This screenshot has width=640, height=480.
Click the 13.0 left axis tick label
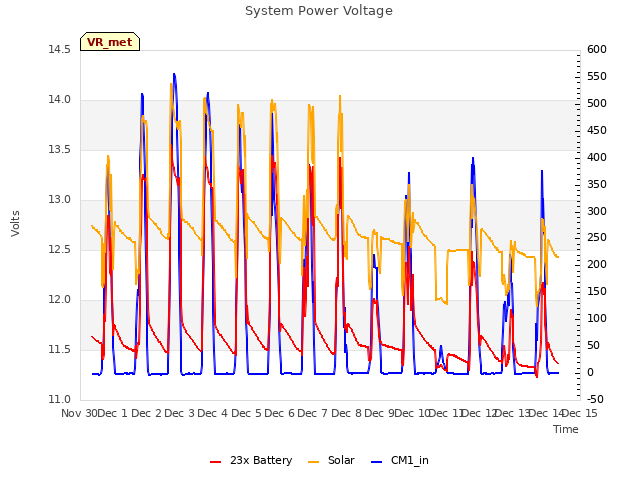click(59, 200)
